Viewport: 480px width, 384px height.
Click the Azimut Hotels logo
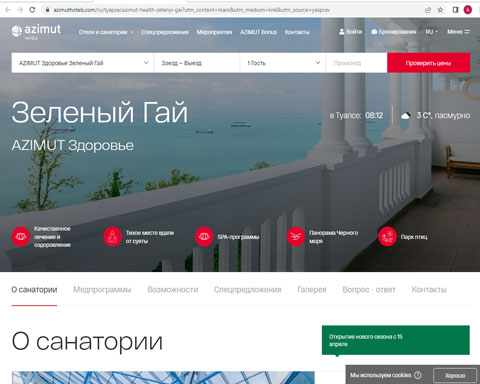pos(36,31)
